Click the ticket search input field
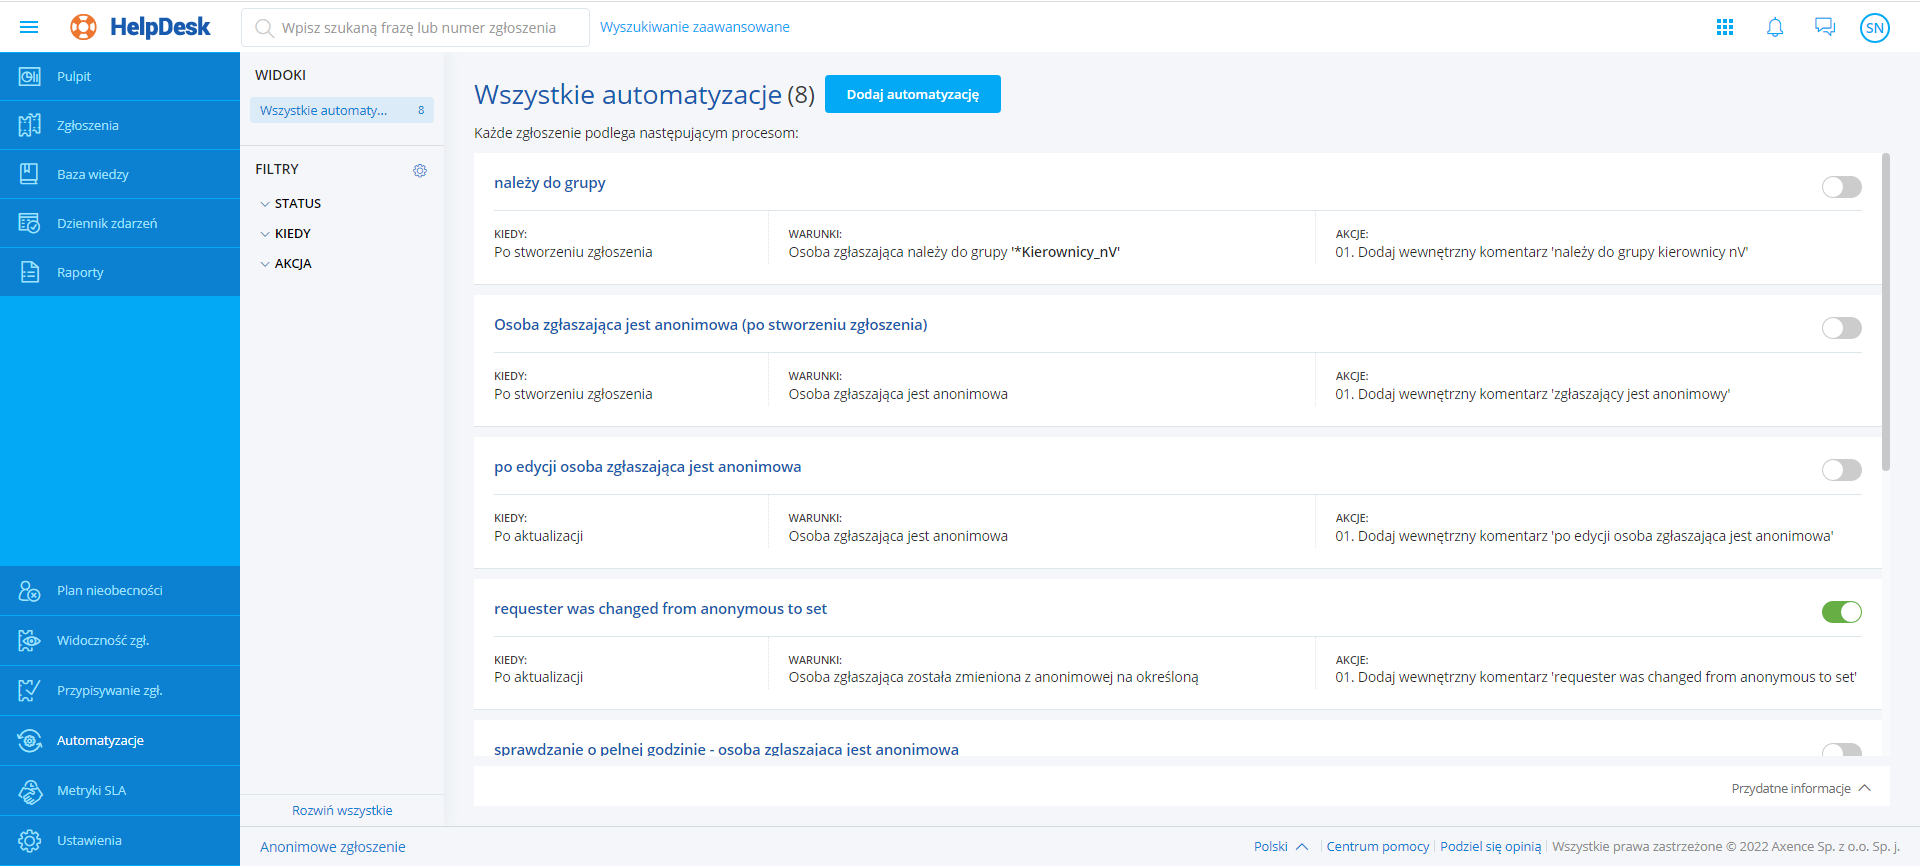The height and width of the screenshot is (866, 1920). (418, 28)
